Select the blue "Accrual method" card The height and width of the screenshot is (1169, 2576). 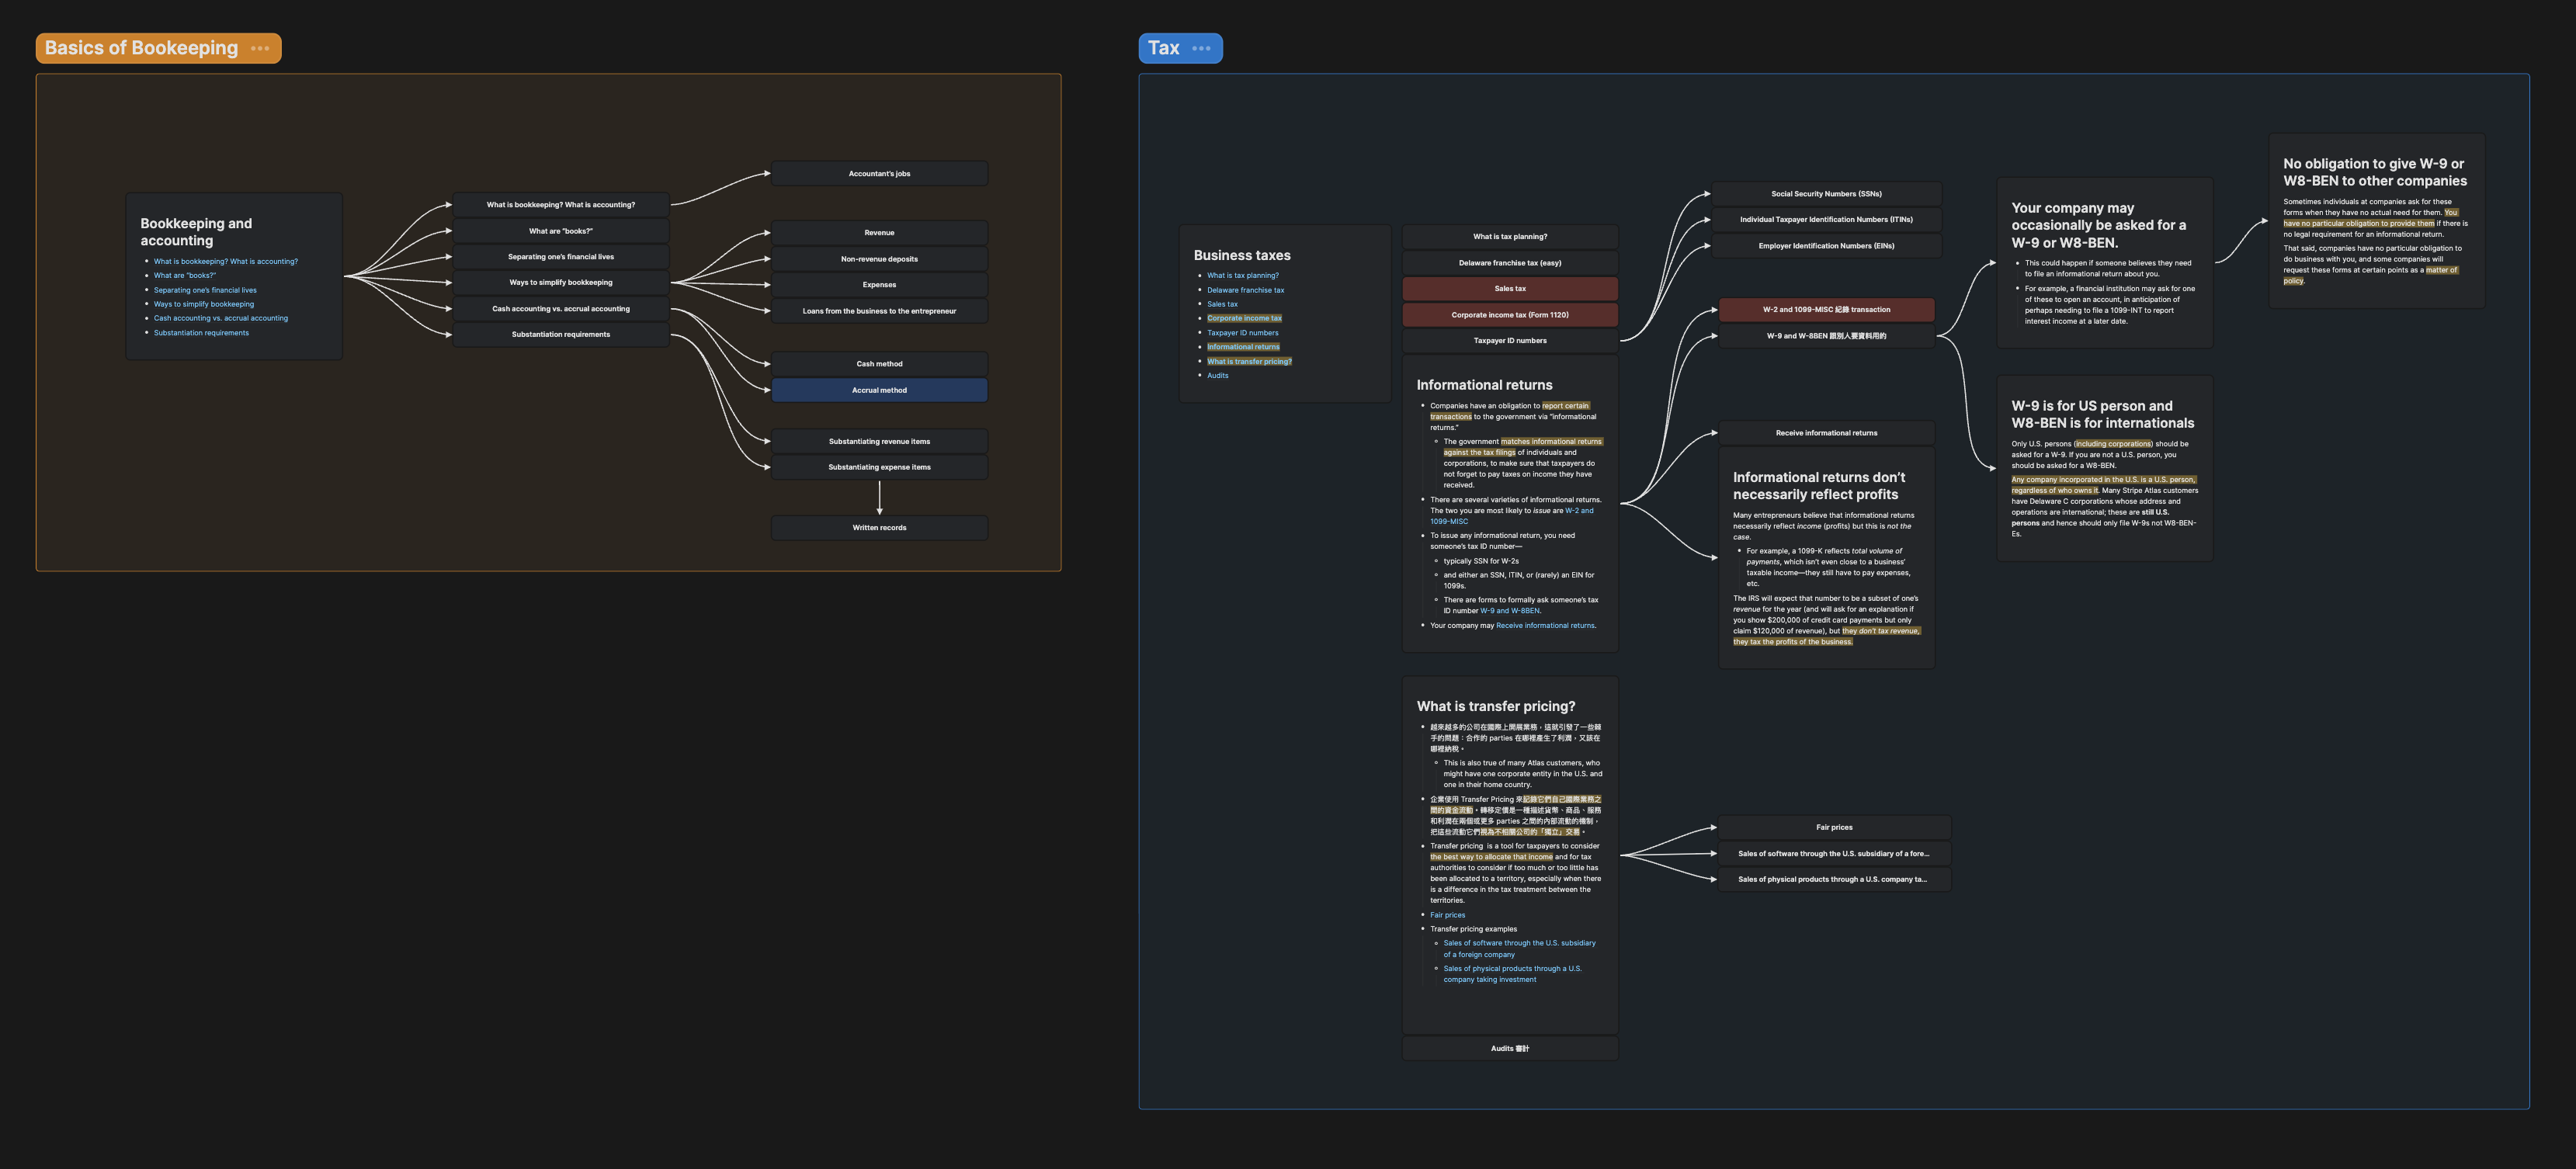coord(879,390)
